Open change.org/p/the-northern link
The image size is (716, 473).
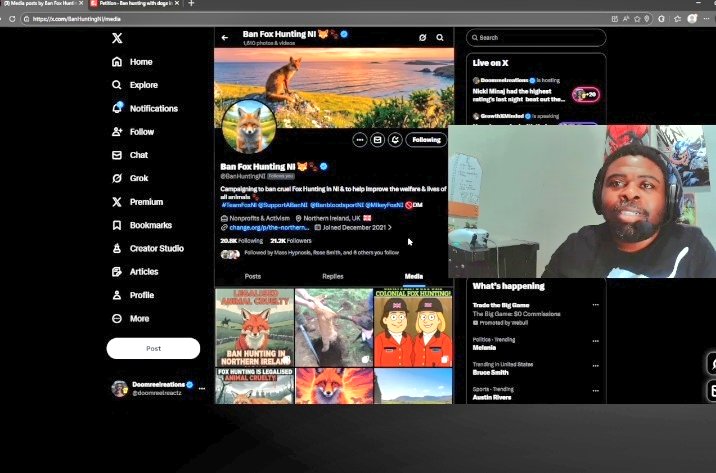[x=269, y=227]
